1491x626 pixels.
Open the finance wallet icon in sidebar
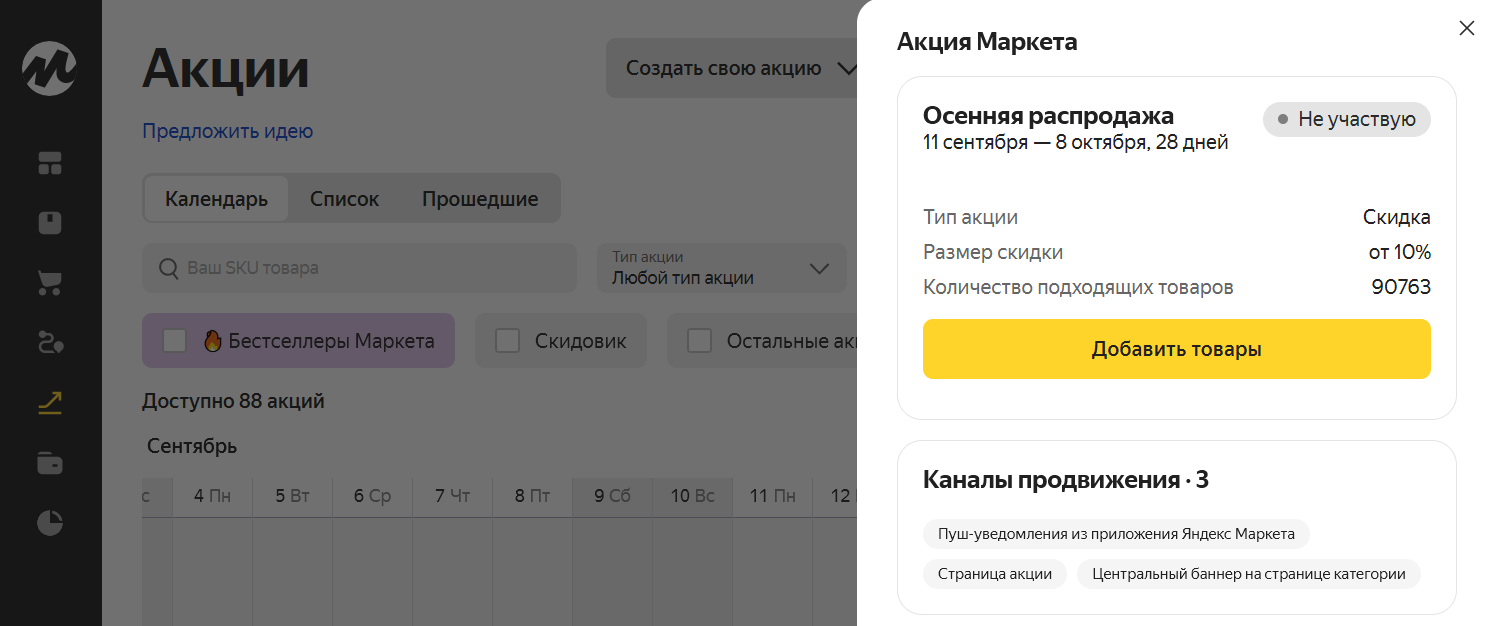[50, 463]
